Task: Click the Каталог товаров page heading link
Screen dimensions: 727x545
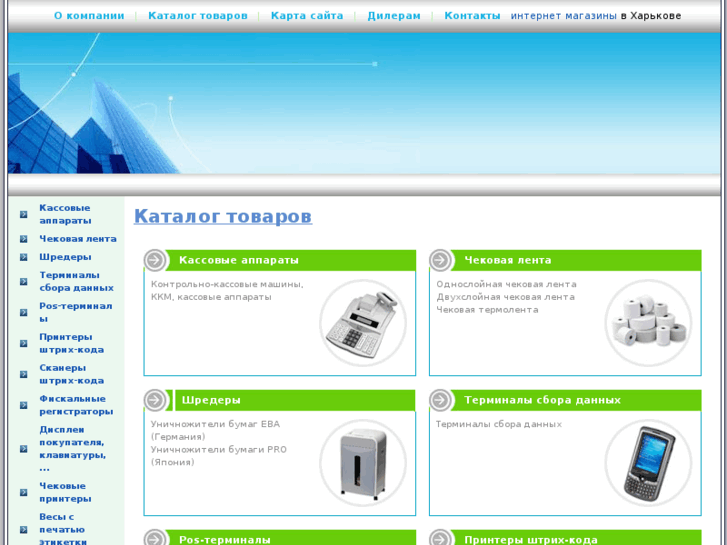Action: pyautogui.click(x=223, y=216)
